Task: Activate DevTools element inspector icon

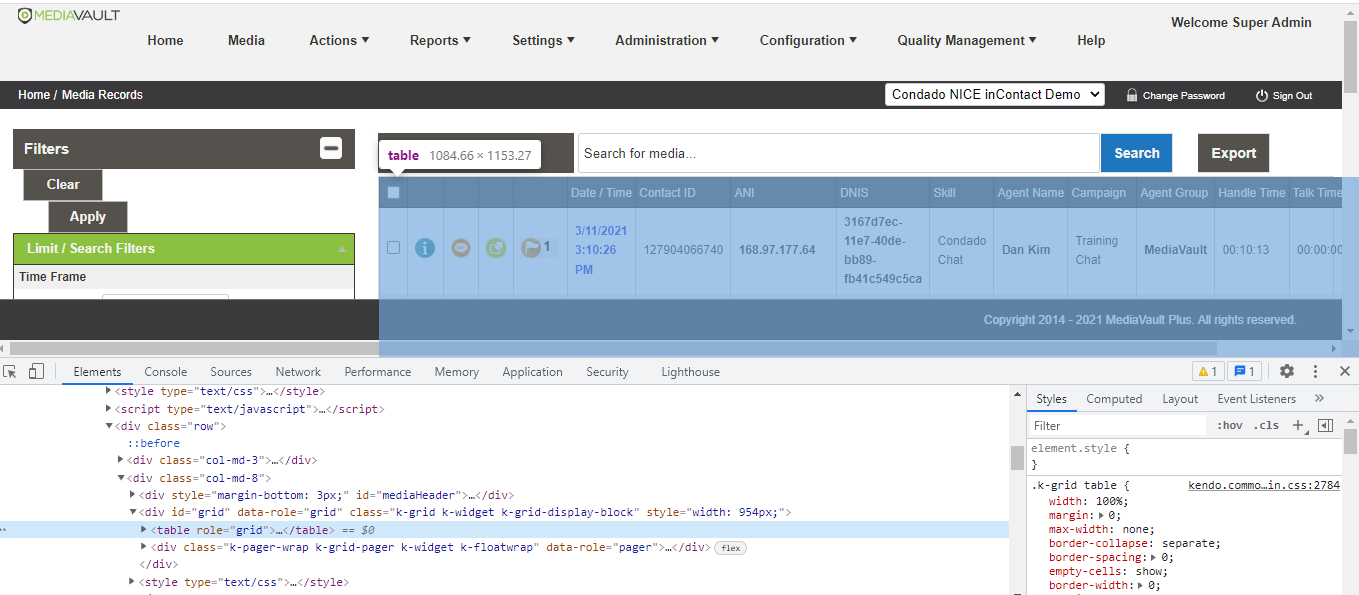Action: pos(11,371)
